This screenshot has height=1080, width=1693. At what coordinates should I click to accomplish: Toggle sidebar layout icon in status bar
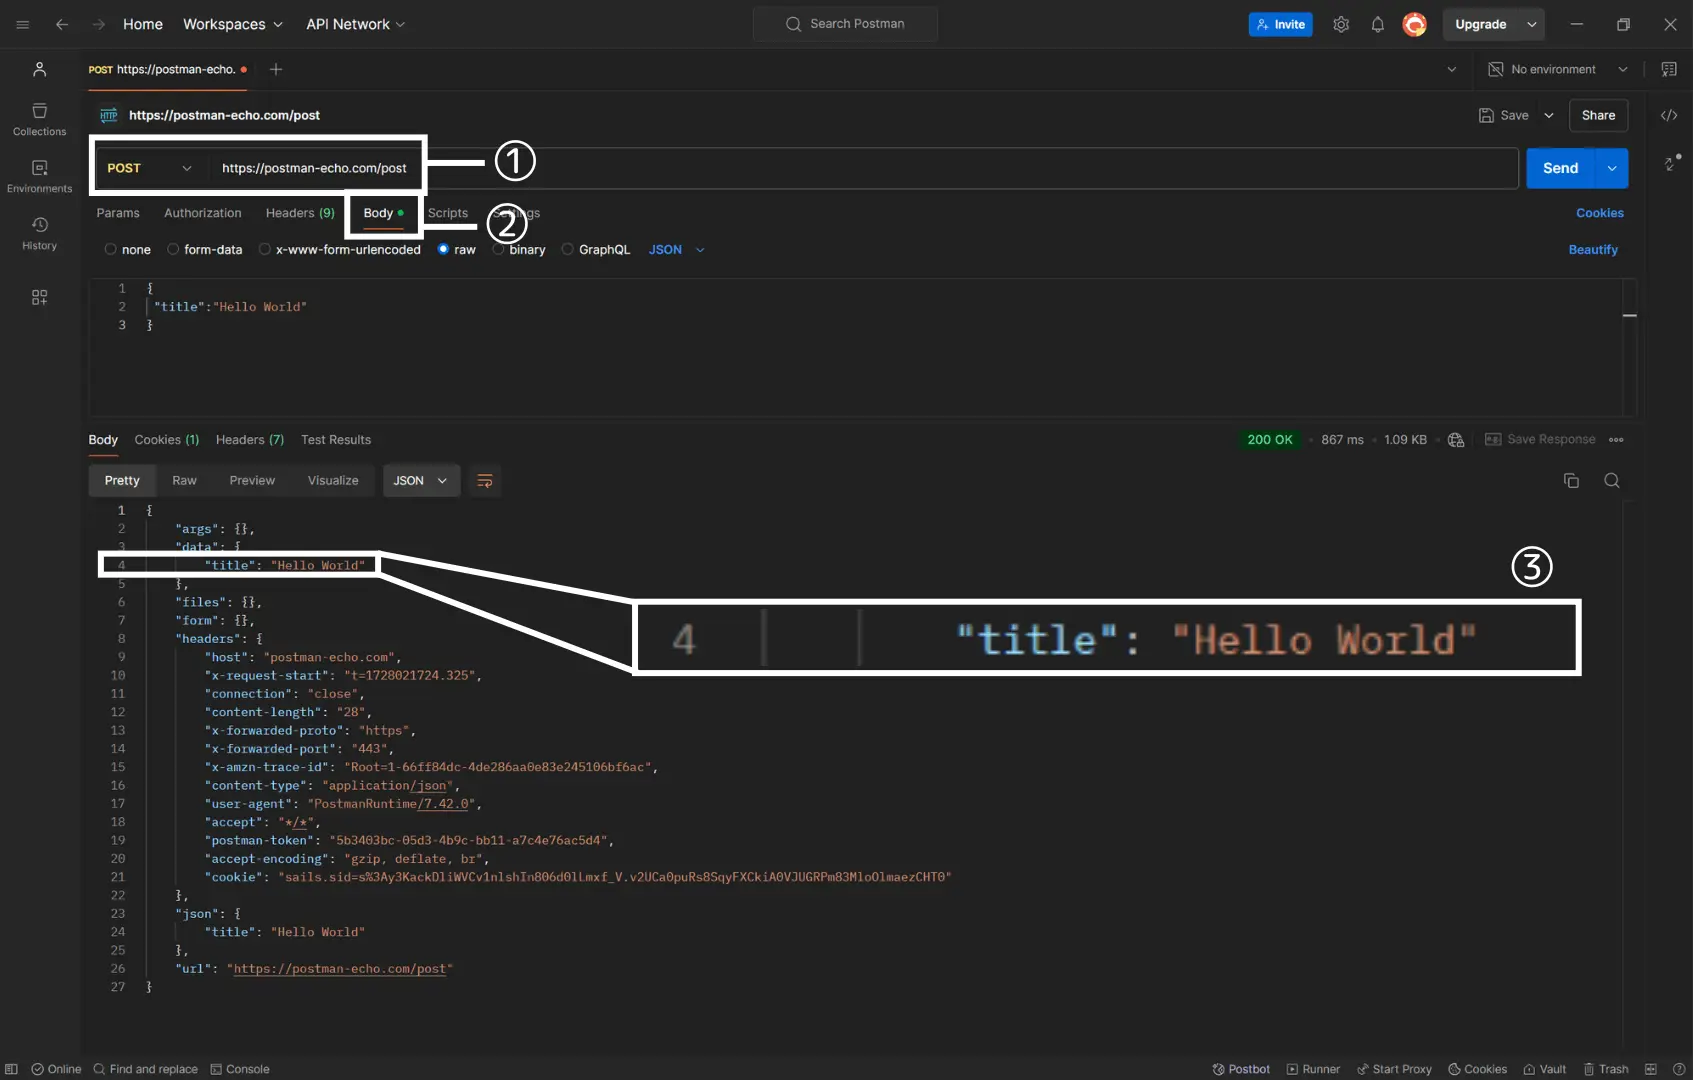[11, 1069]
